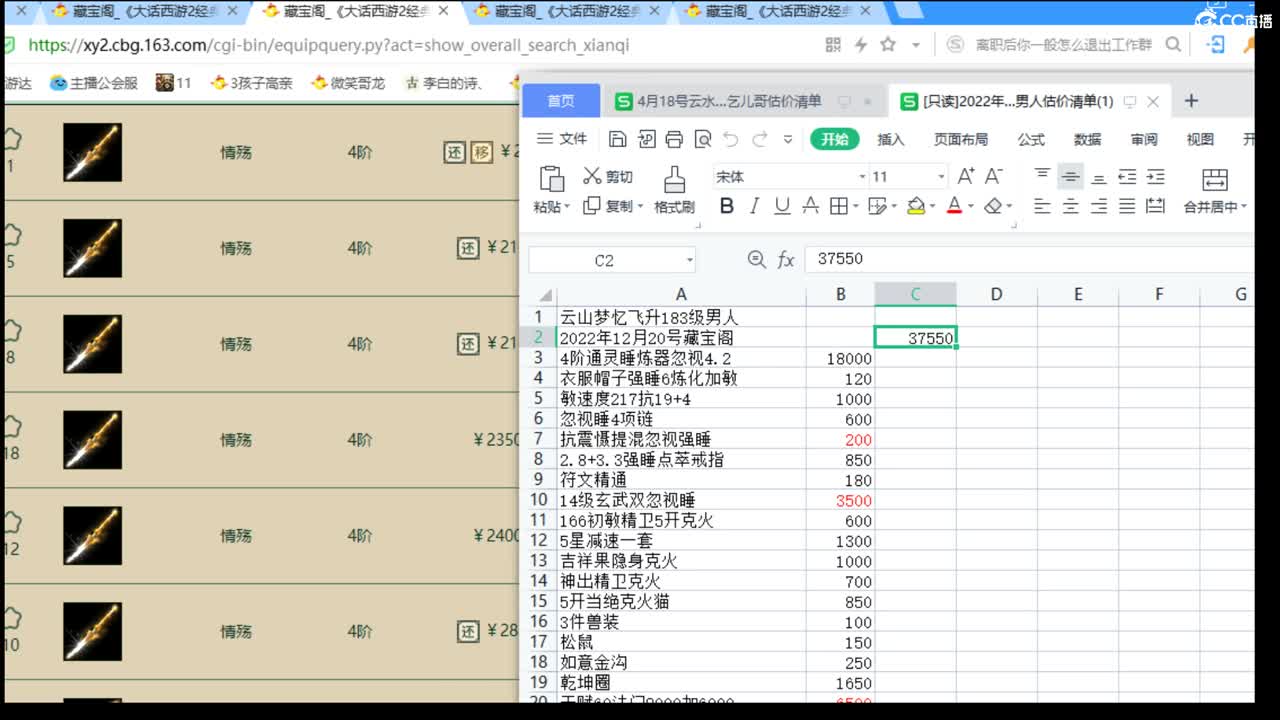Click the Undo arrow in WPS
Screen dimensions: 1280x720
pos(731,139)
